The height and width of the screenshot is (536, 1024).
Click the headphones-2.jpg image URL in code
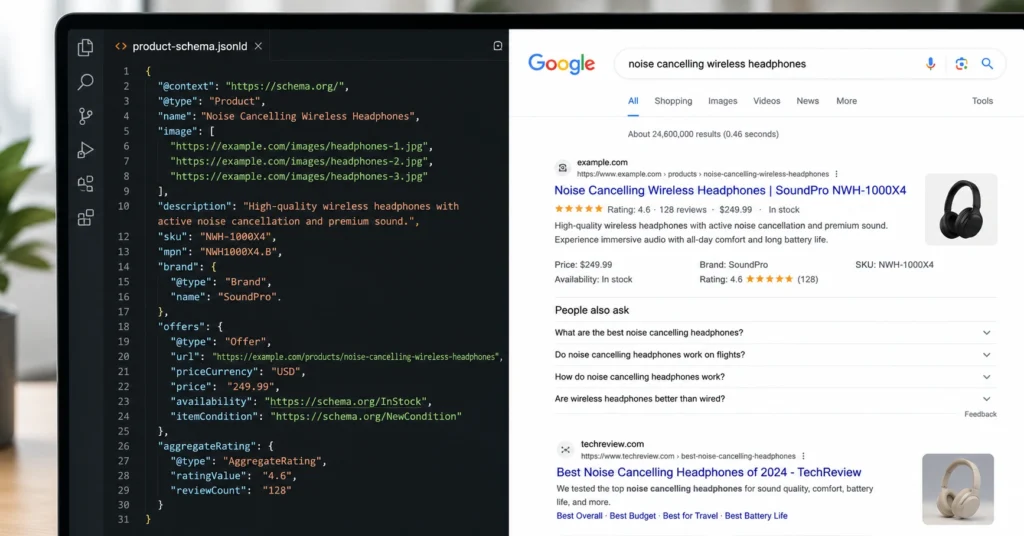(301, 161)
